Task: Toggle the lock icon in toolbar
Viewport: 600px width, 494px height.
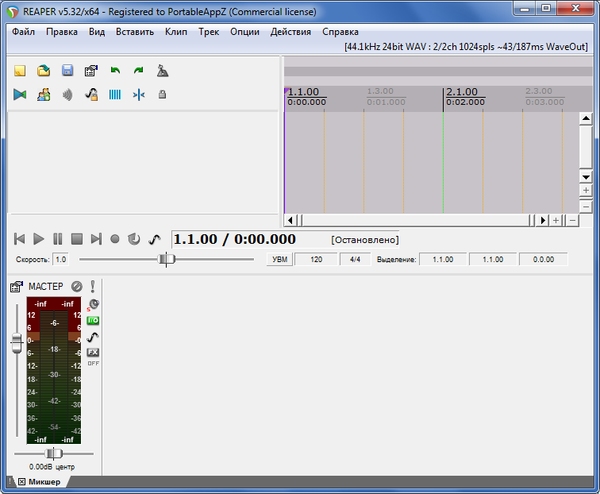Action: pyautogui.click(x=162, y=94)
